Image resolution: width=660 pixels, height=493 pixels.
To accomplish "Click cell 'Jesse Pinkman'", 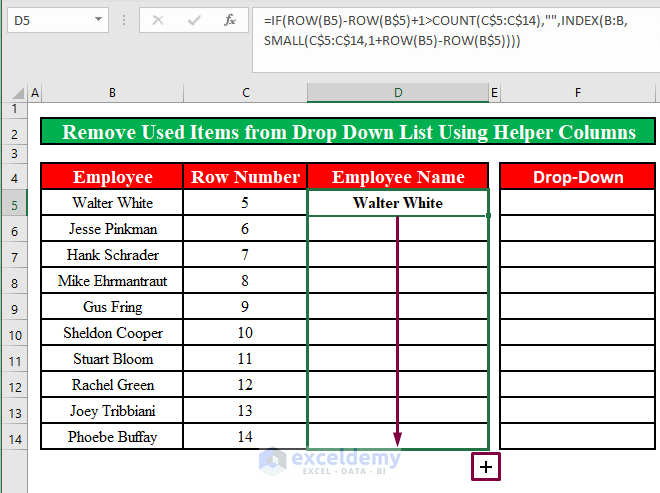I will [112, 229].
